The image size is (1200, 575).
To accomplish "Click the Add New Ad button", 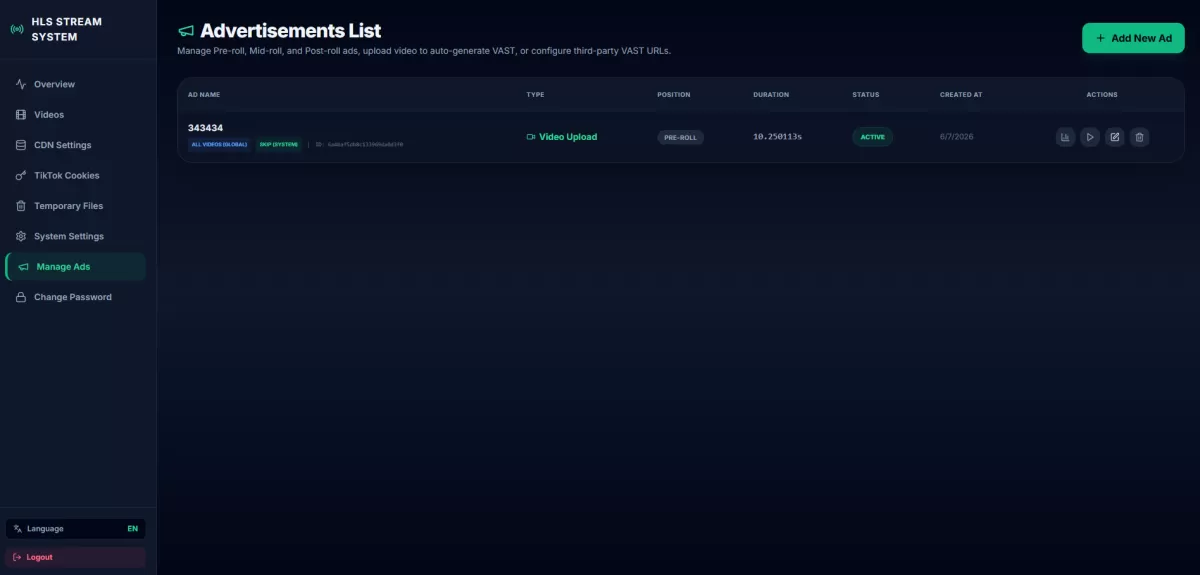I will [x=1133, y=38].
